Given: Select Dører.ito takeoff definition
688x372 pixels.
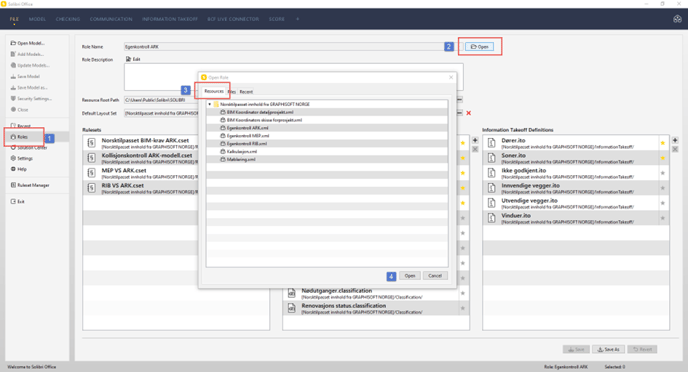Looking at the screenshot, I should tap(570, 143).
